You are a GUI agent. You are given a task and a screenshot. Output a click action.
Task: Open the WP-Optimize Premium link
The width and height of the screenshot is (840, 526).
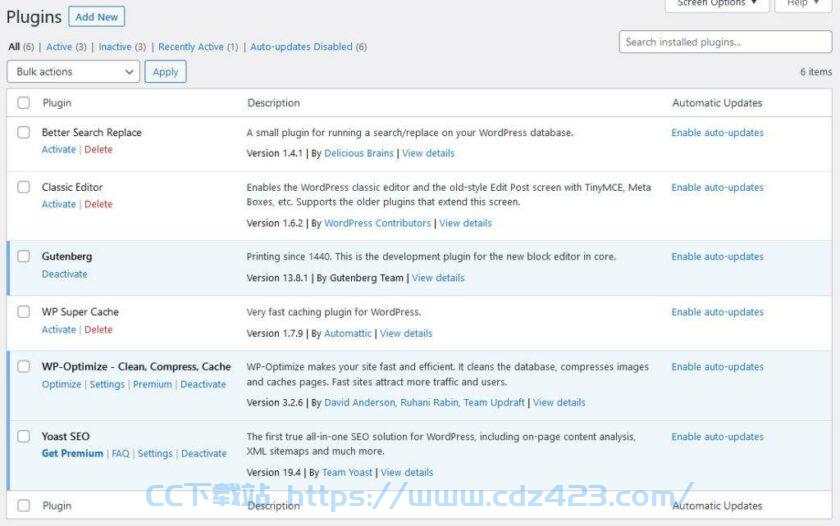point(153,384)
